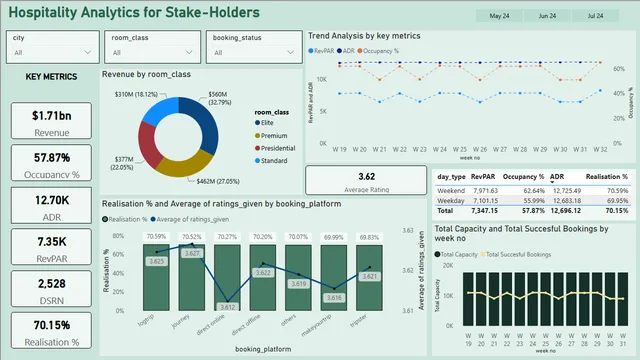Image resolution: width=640 pixels, height=360 pixels.
Task: Select the Jun 24 month button
Action: 547,16
